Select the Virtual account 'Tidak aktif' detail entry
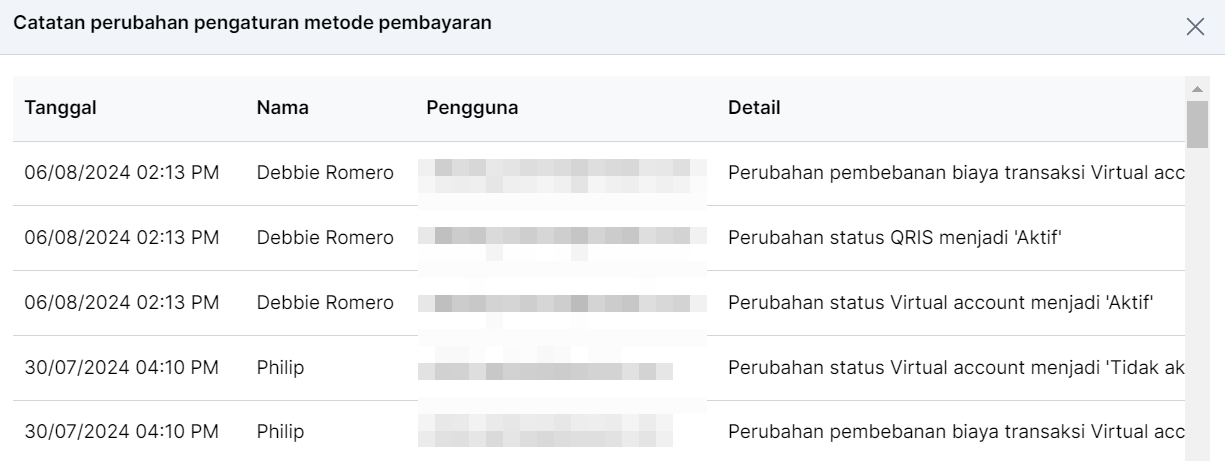 956,368
